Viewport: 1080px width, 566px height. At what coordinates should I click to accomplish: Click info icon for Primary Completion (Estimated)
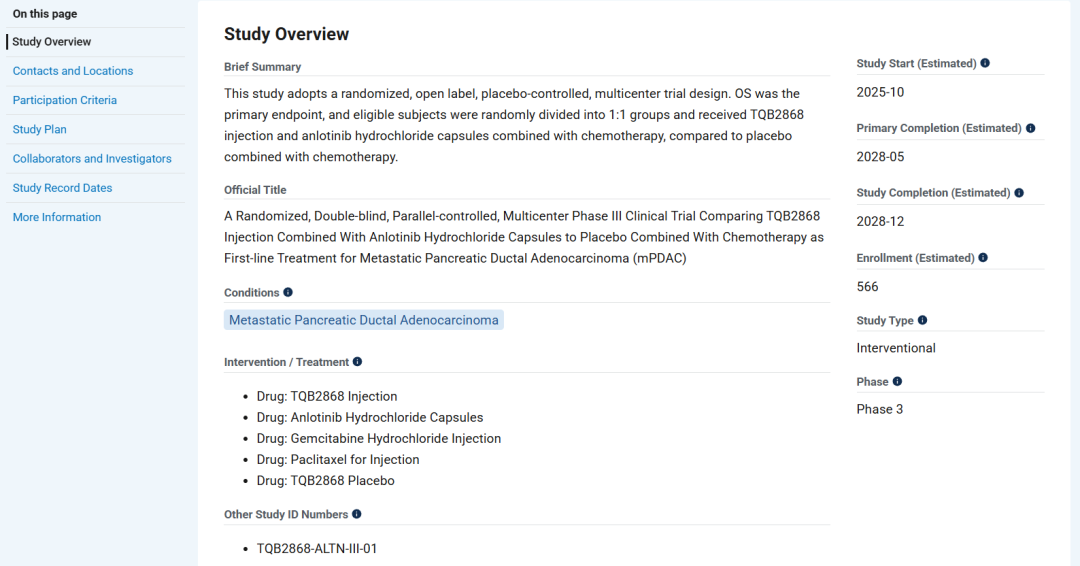click(1030, 128)
